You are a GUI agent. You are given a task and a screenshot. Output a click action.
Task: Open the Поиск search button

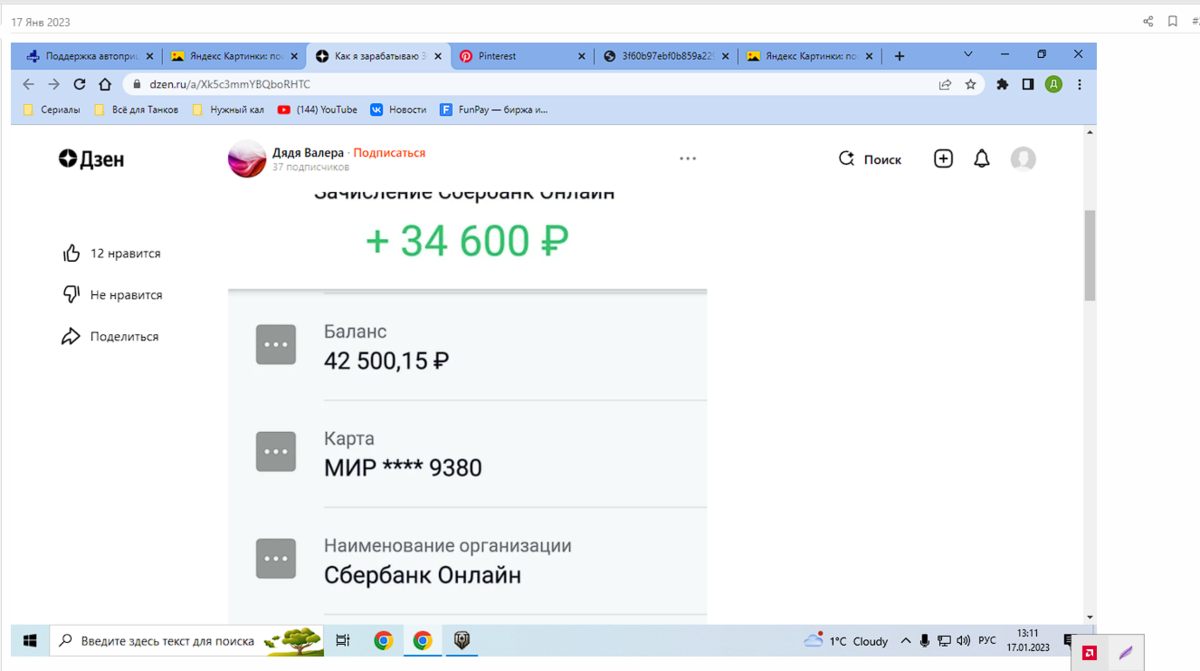coord(871,159)
